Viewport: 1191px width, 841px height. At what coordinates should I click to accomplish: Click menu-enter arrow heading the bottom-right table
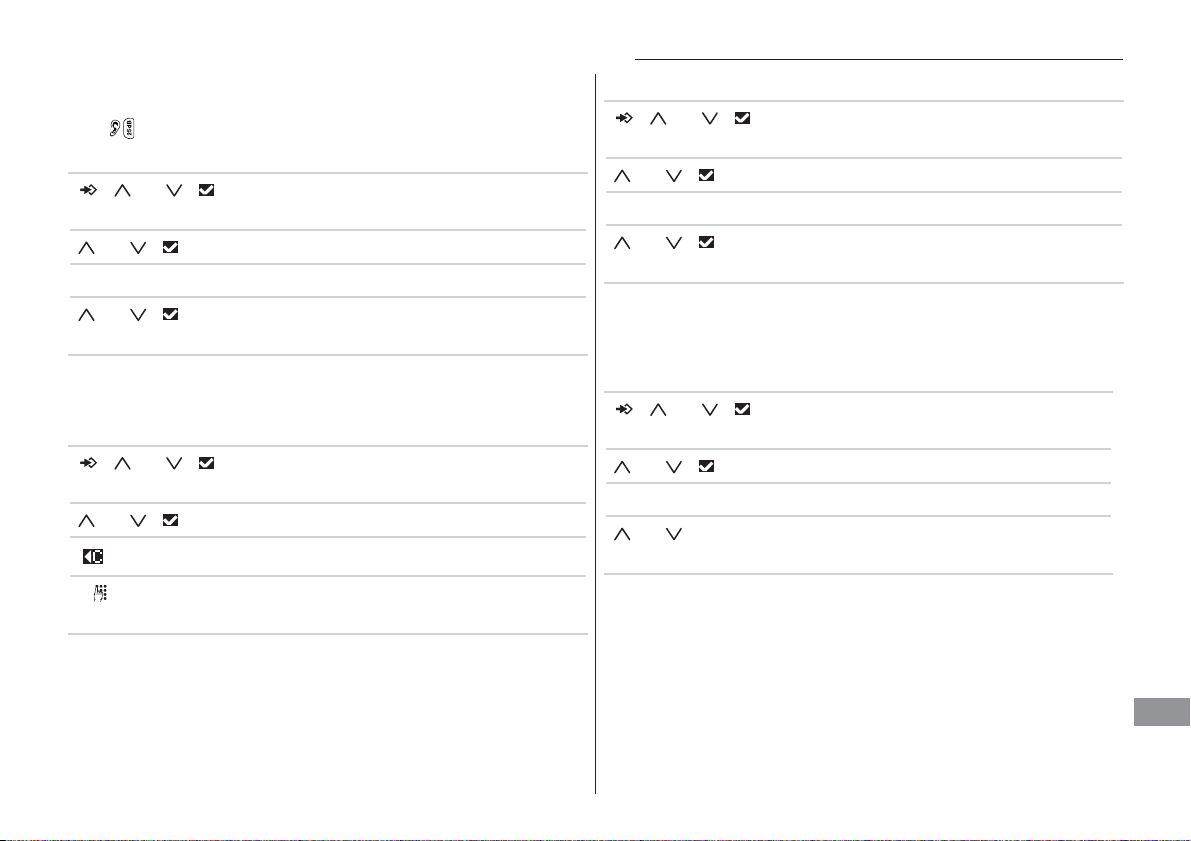click(x=624, y=409)
